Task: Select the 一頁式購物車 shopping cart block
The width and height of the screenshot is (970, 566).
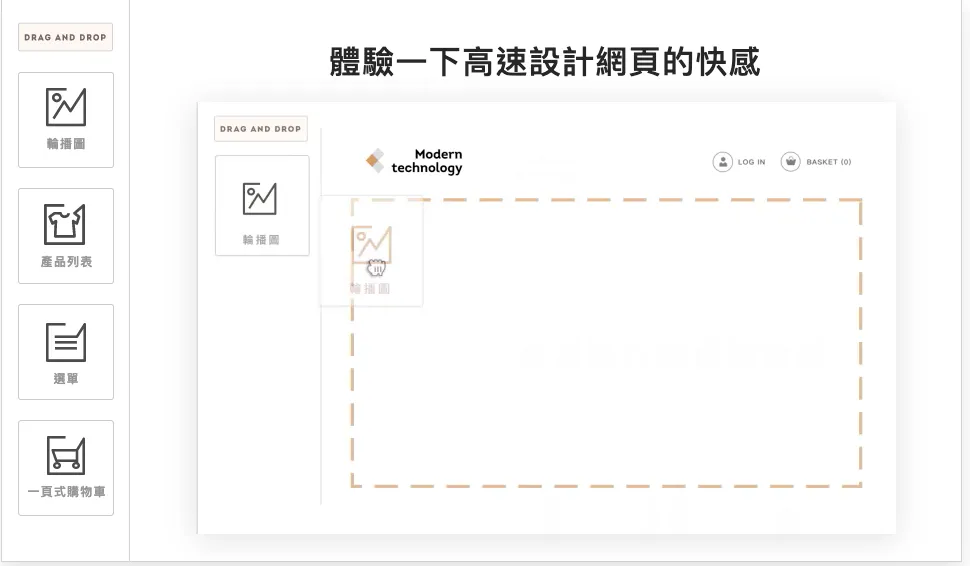Action: pyautogui.click(x=66, y=468)
